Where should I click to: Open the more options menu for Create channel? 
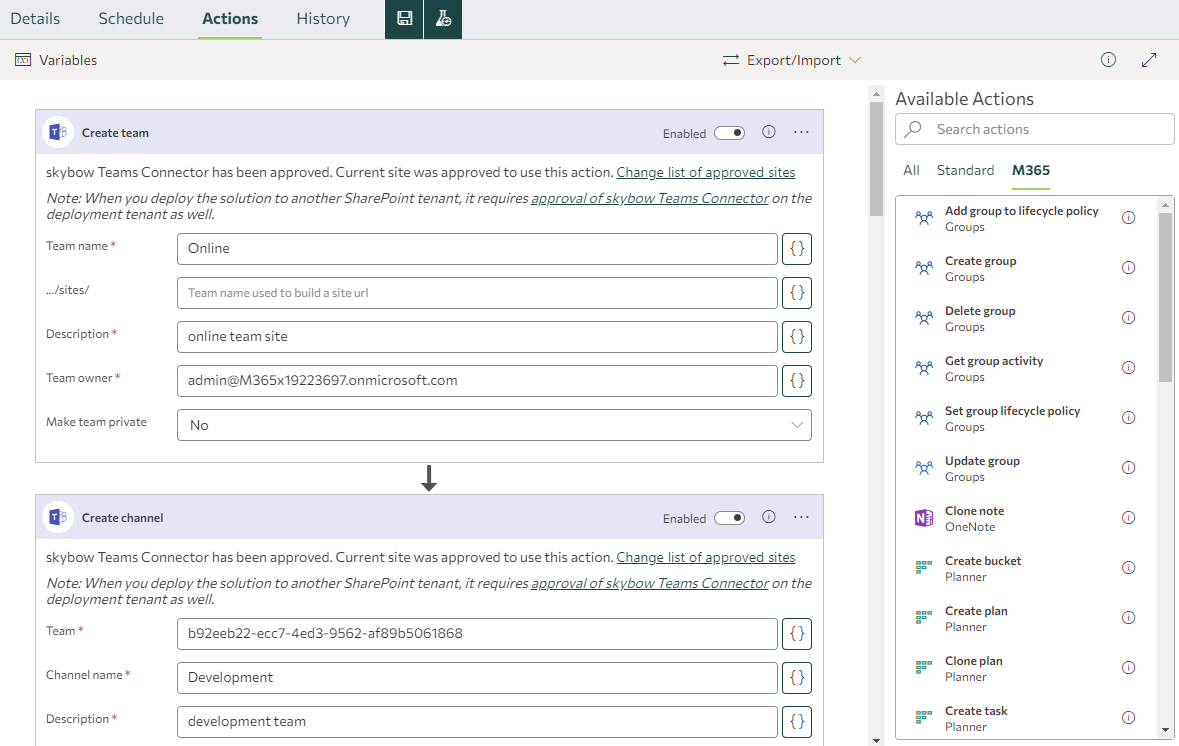[802, 517]
